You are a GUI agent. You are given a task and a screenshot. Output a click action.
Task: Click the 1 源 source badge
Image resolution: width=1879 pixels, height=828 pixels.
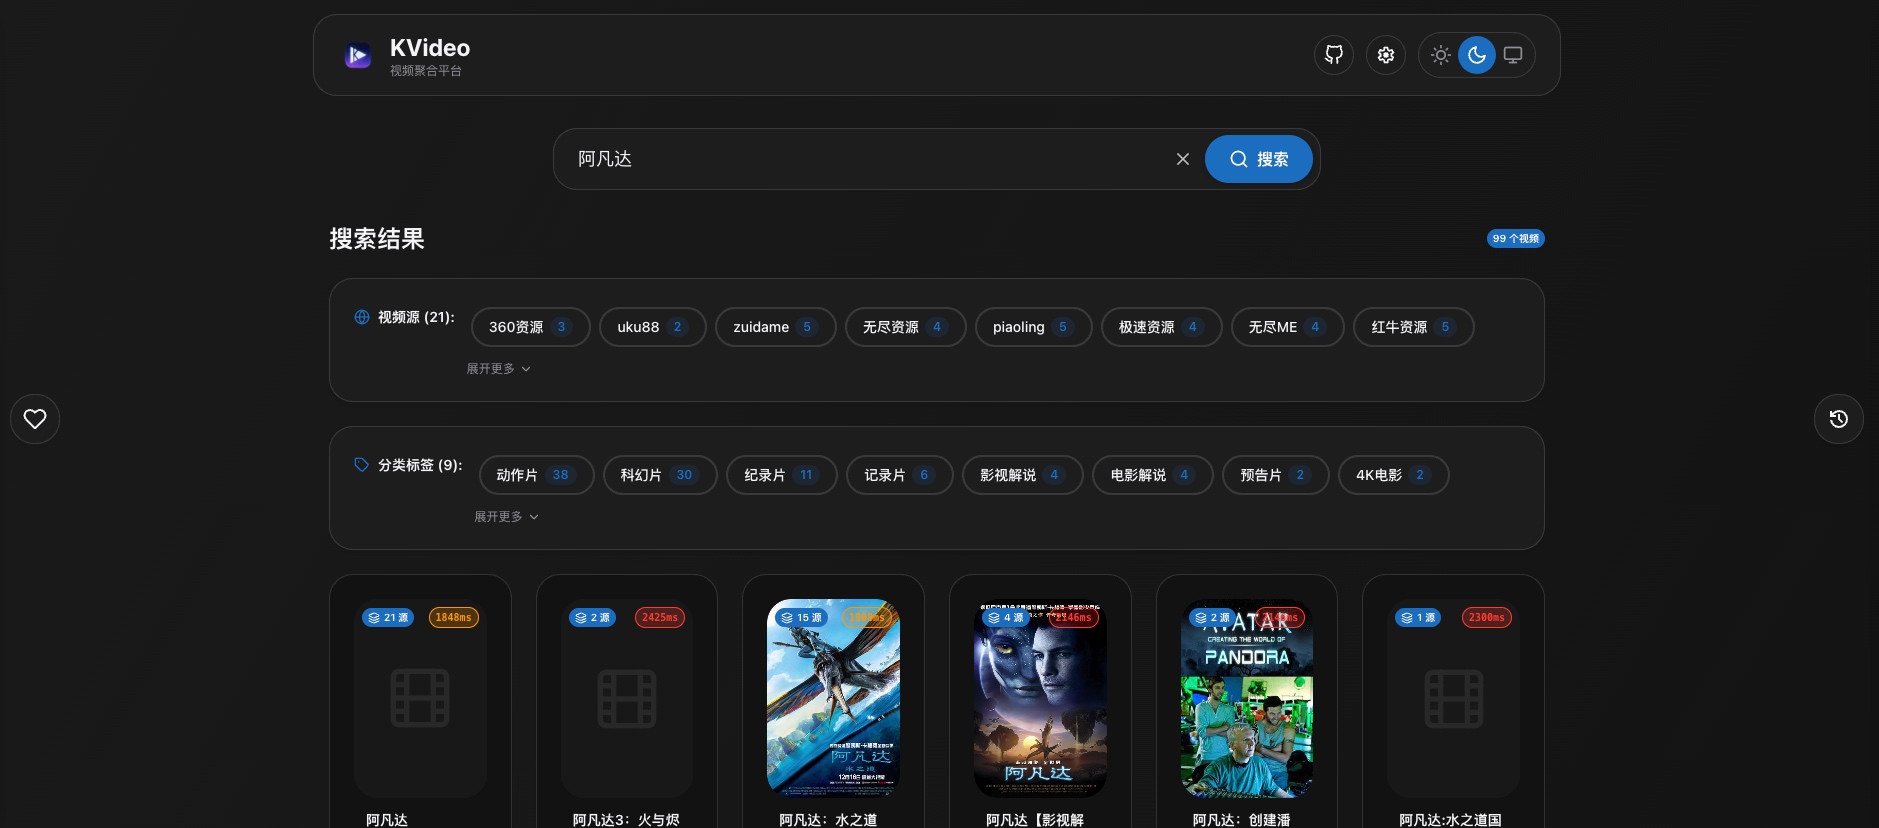1418,618
